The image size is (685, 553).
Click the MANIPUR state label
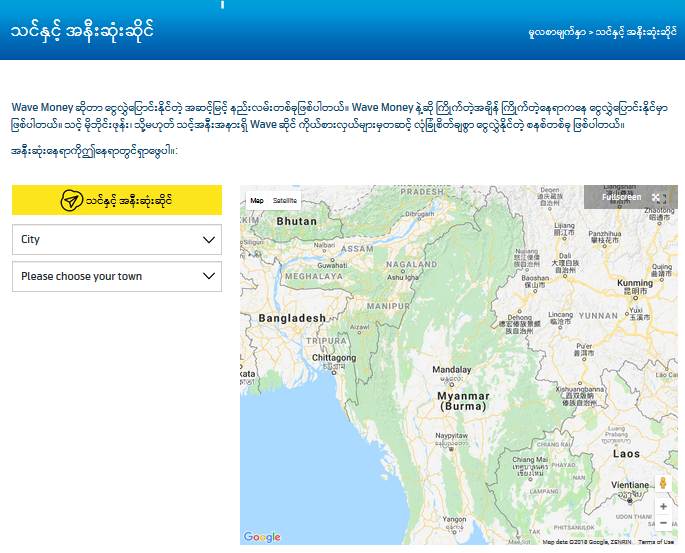[388, 306]
